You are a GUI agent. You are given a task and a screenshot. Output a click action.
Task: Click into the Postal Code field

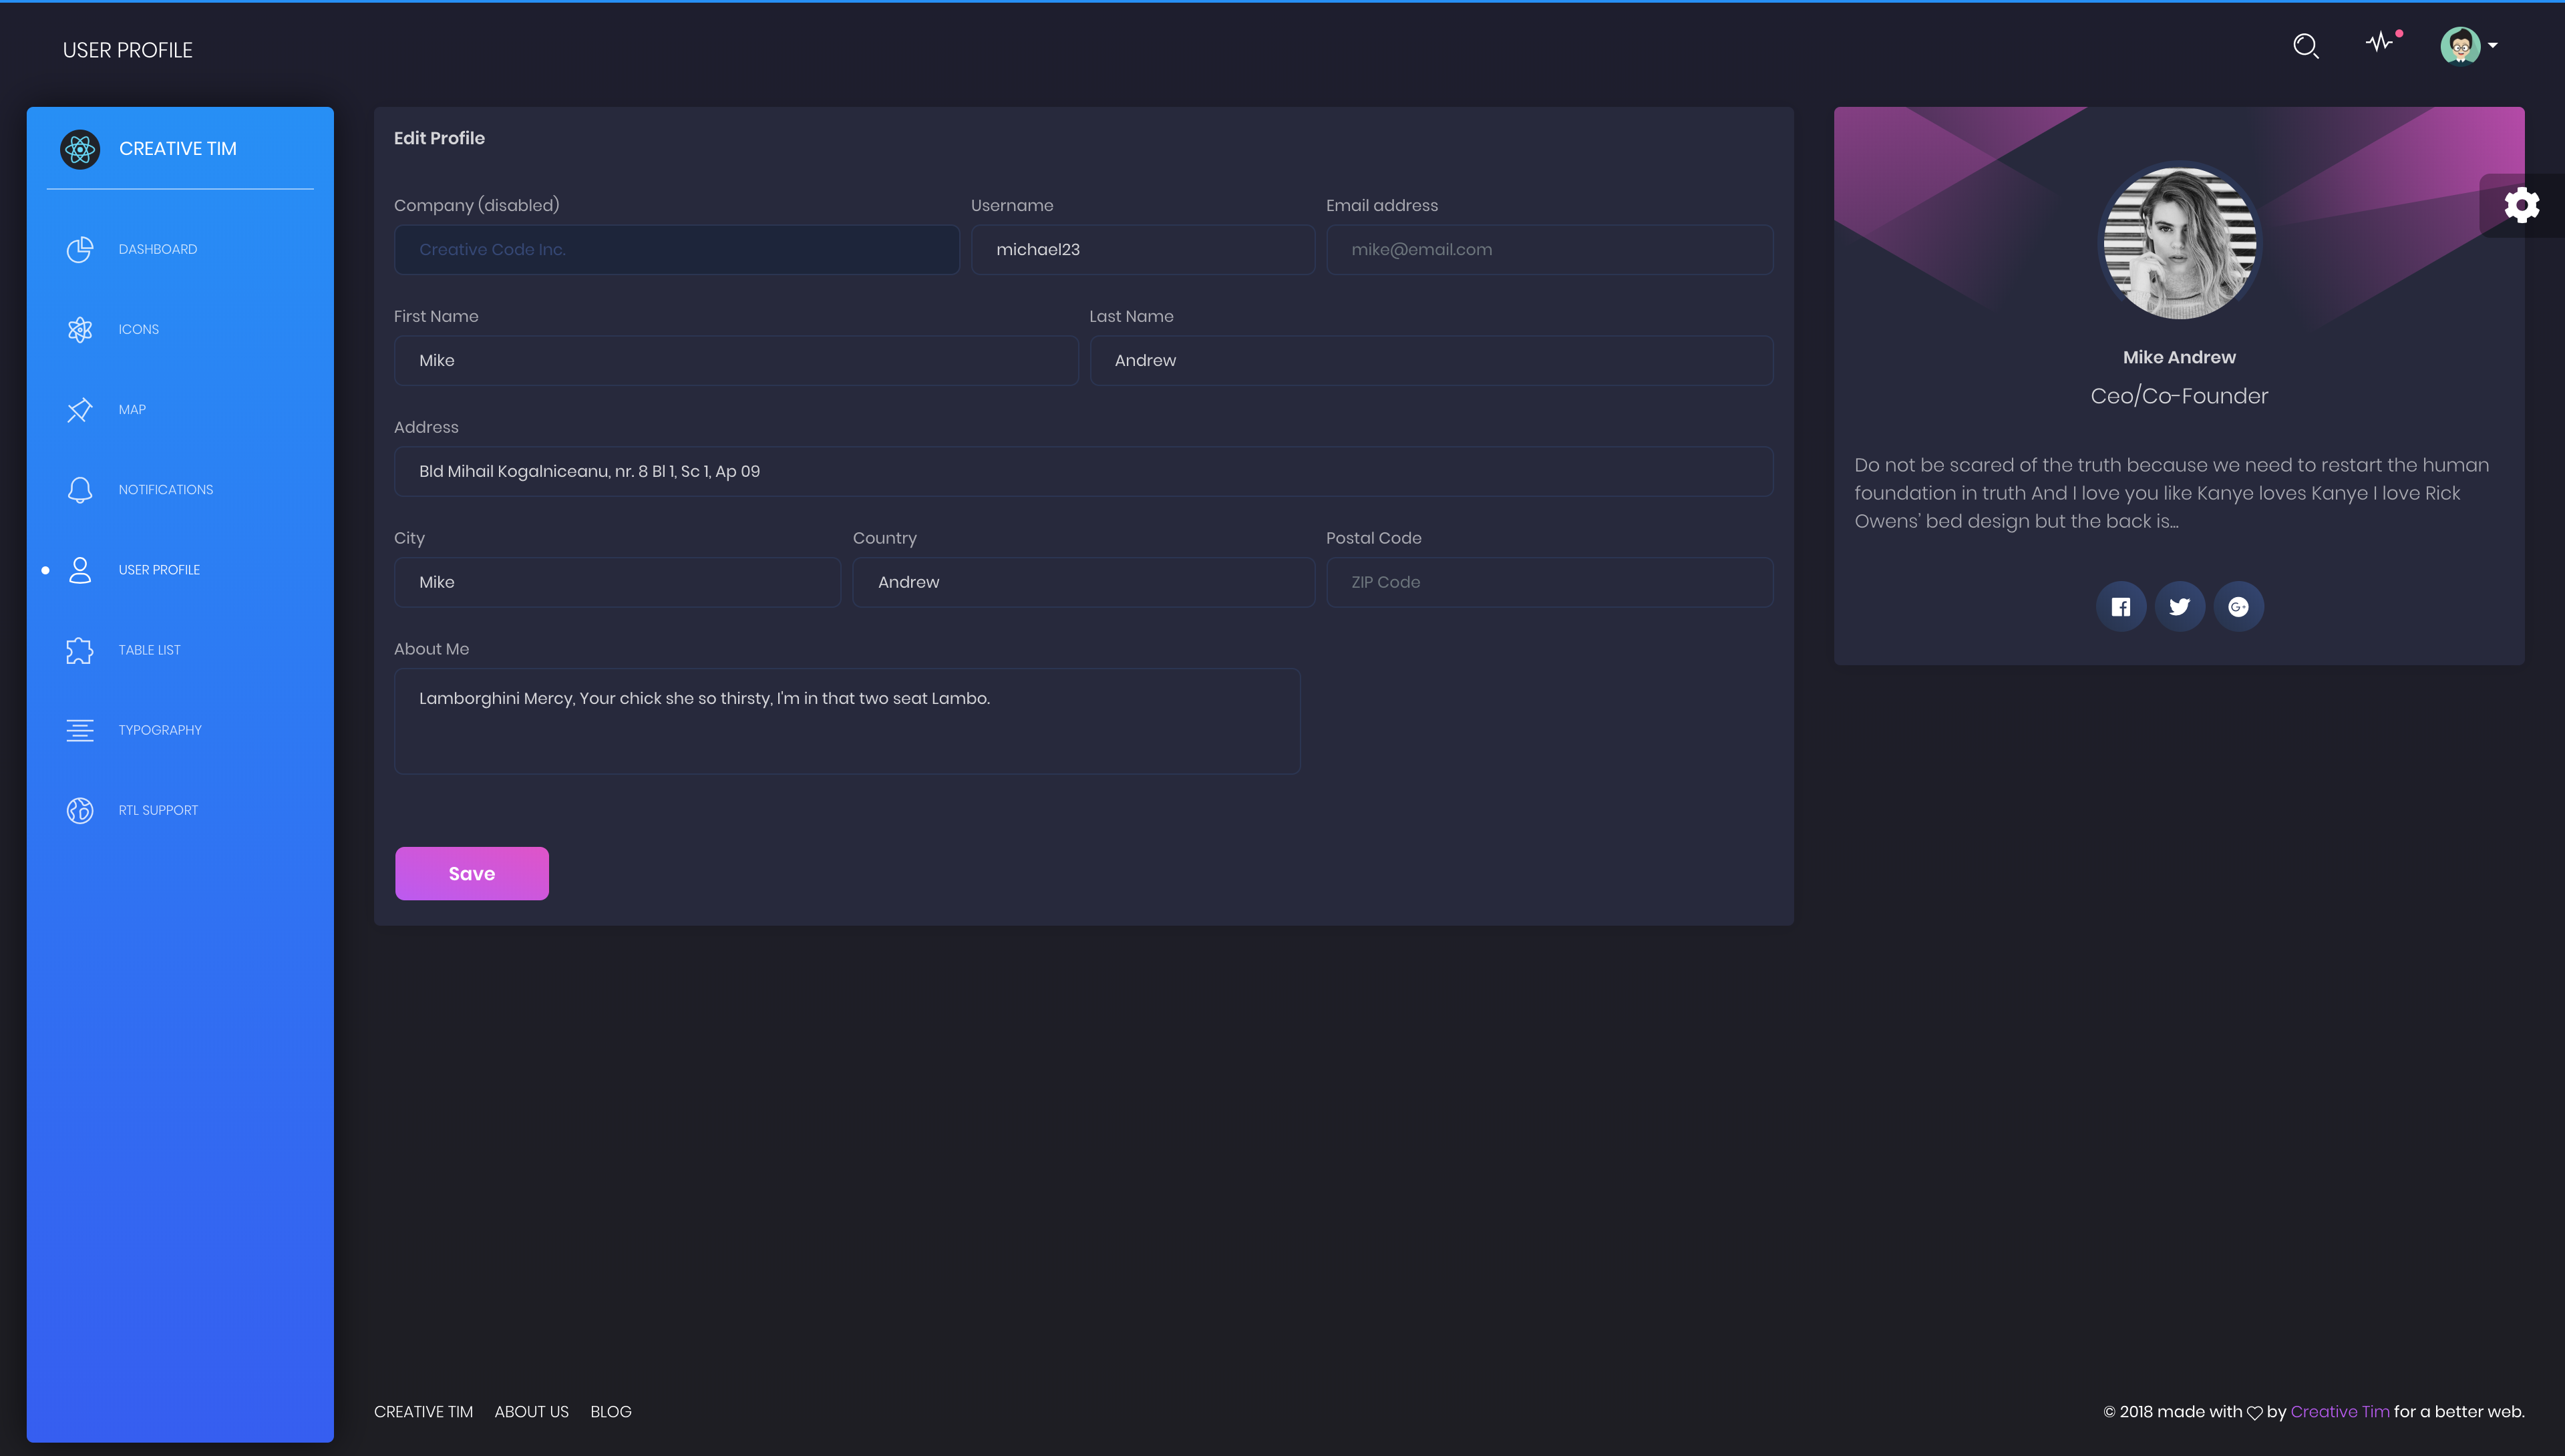1548,582
